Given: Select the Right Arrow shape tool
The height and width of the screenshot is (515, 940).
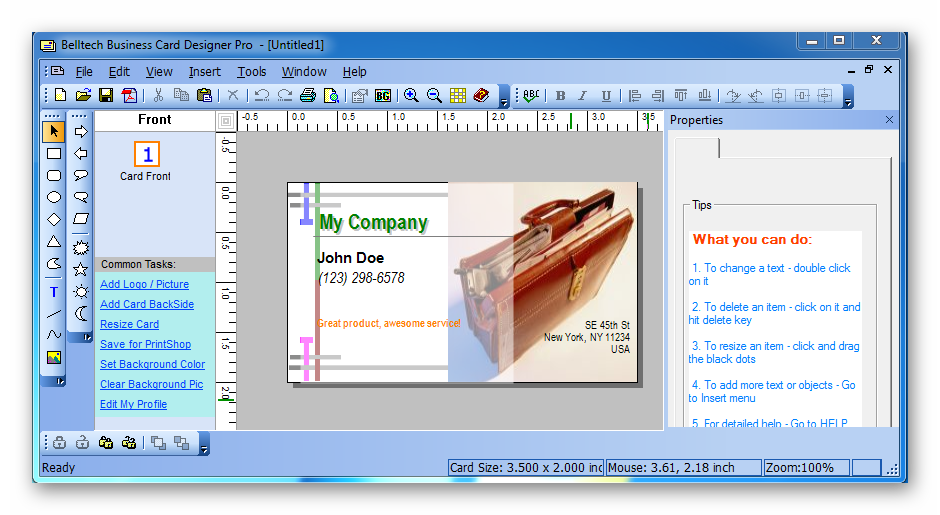Looking at the screenshot, I should [x=80, y=131].
